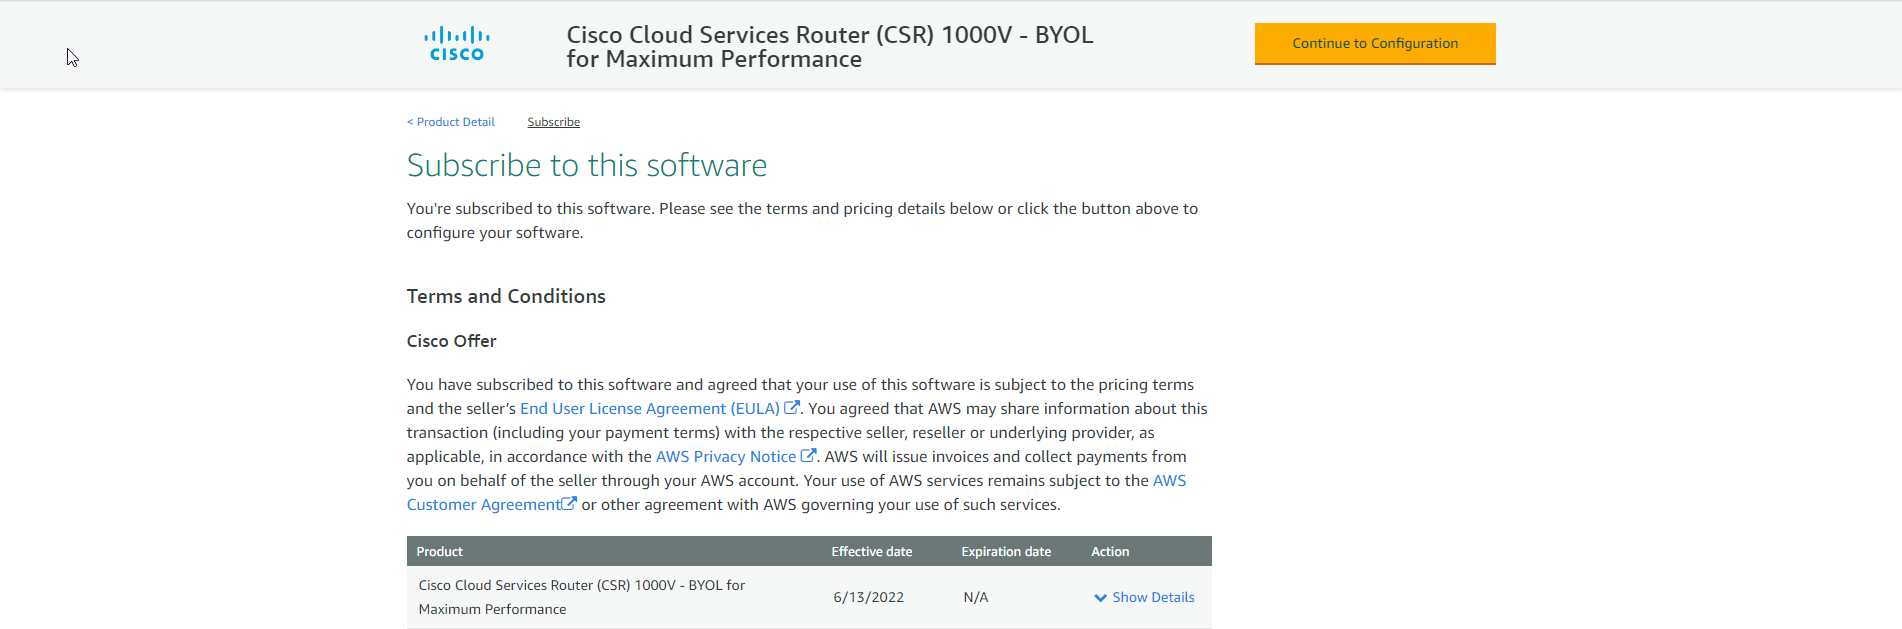This screenshot has width=1902, height=629.
Task: Click the Cisco logo
Action: [457, 44]
